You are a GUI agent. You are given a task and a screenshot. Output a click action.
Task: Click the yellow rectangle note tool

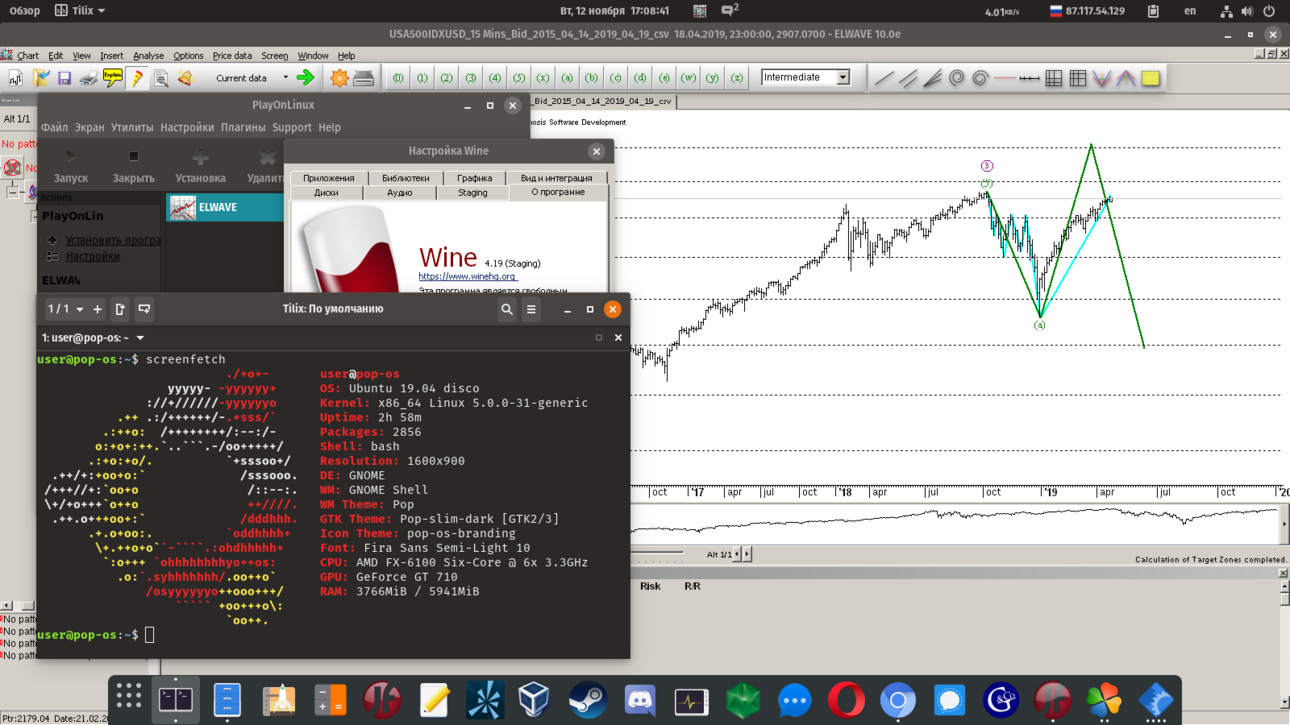1151,78
